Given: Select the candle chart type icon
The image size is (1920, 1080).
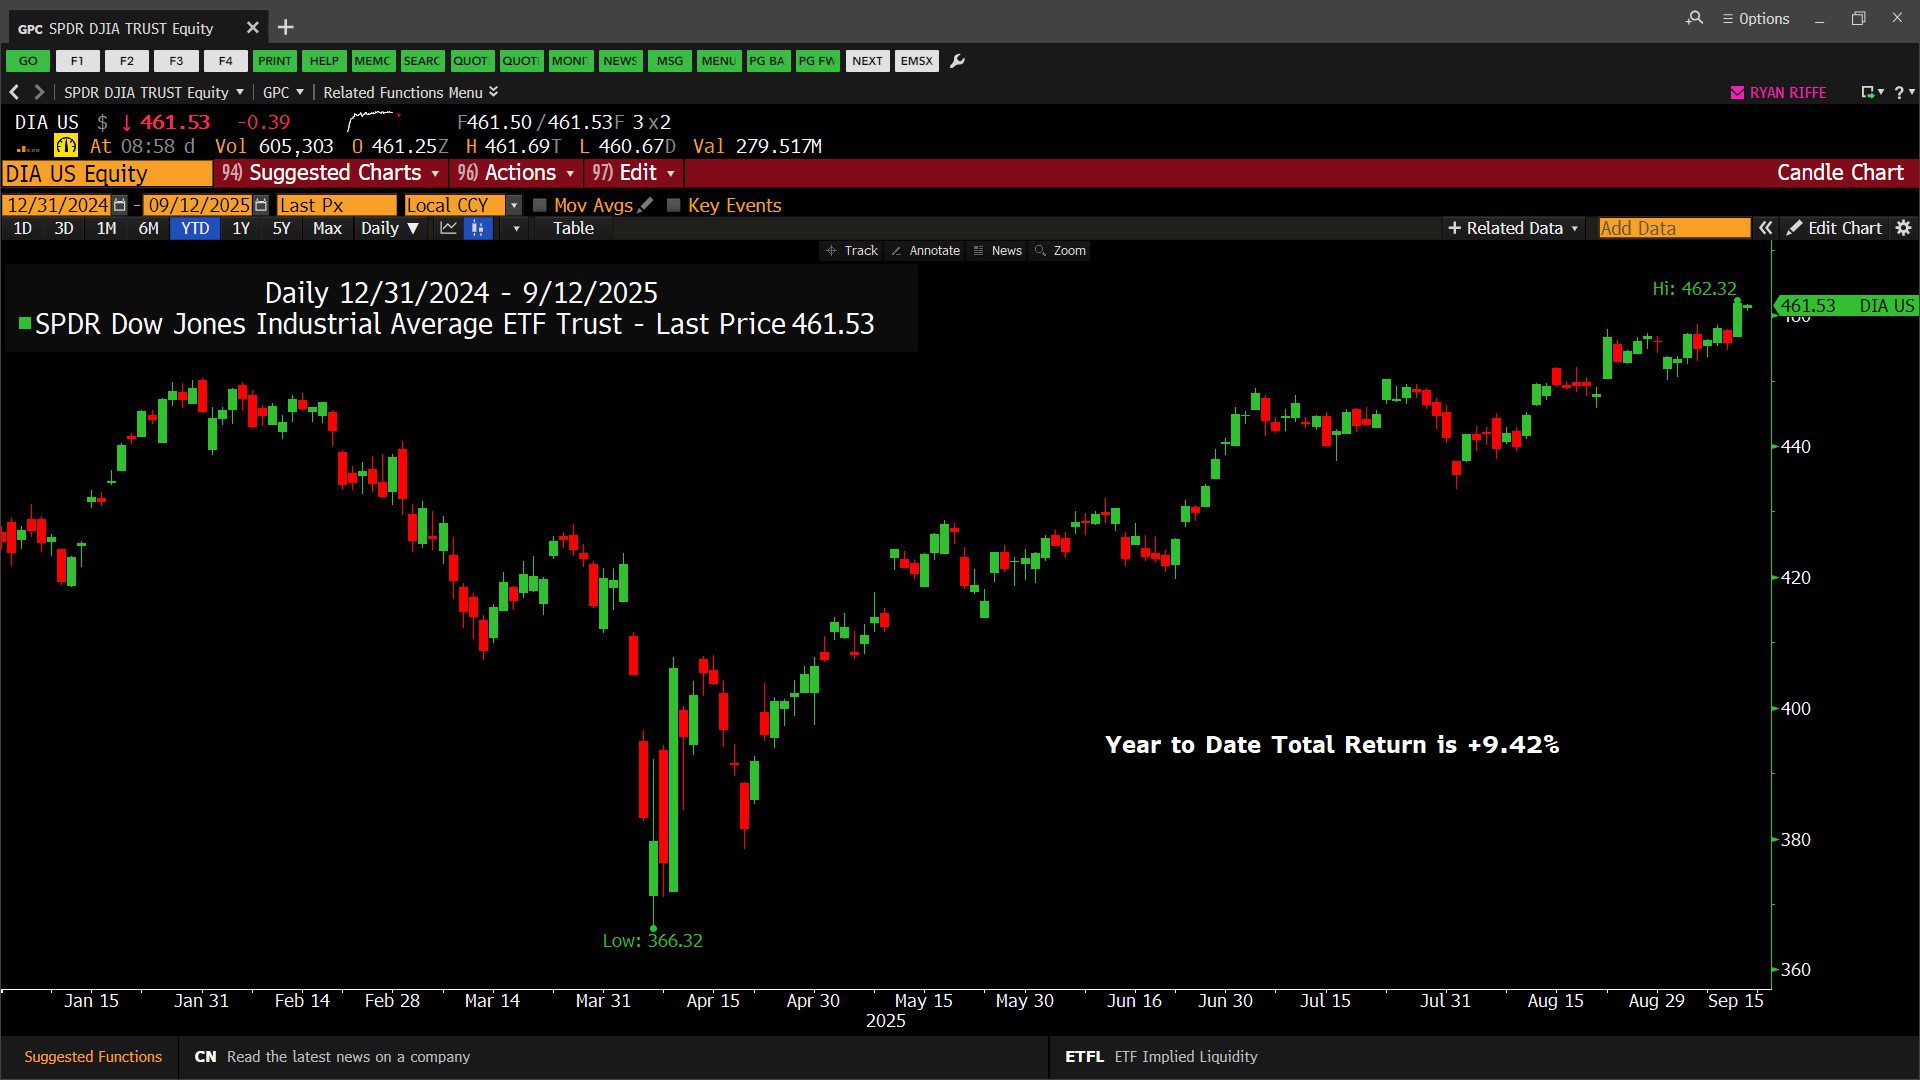Looking at the screenshot, I should click(x=478, y=228).
